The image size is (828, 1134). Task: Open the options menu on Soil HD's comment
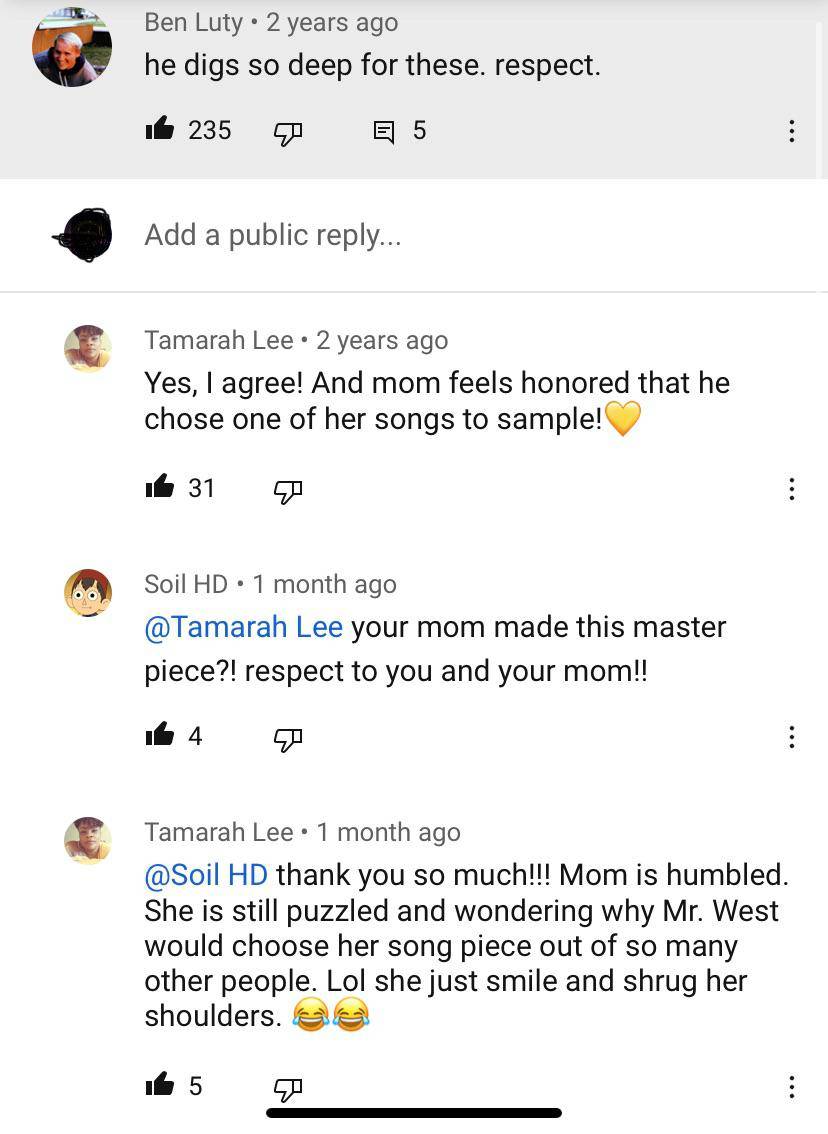[x=792, y=737]
